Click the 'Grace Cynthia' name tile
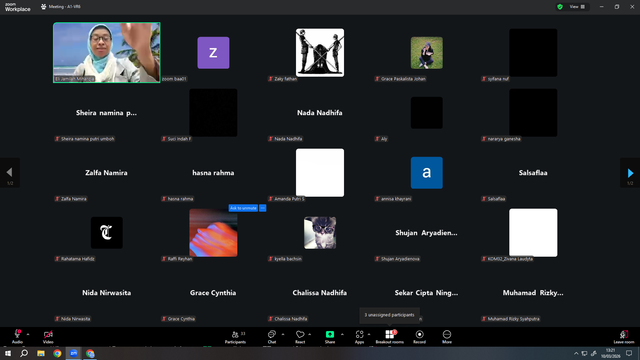 coord(213,293)
